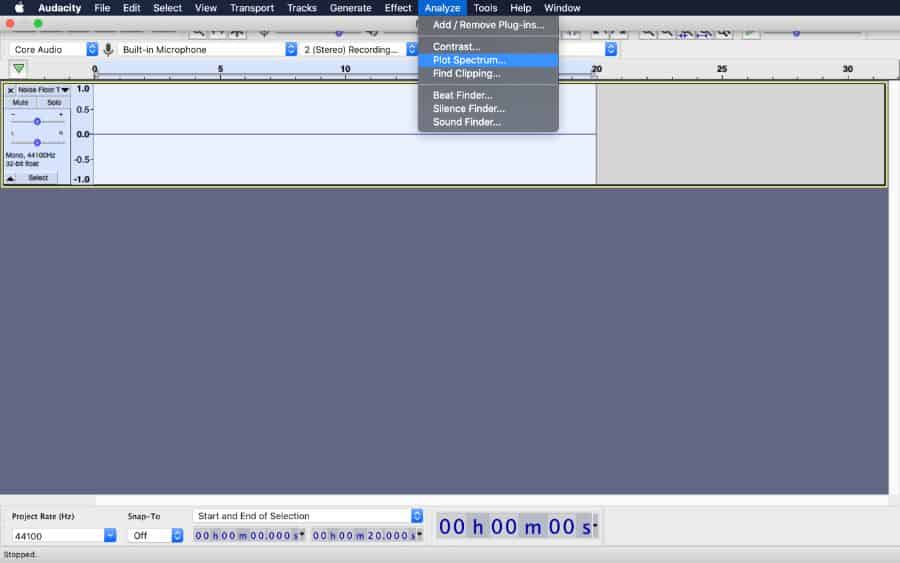900x563 pixels.
Task: Adjust the track gain slider knob
Action: (37, 122)
